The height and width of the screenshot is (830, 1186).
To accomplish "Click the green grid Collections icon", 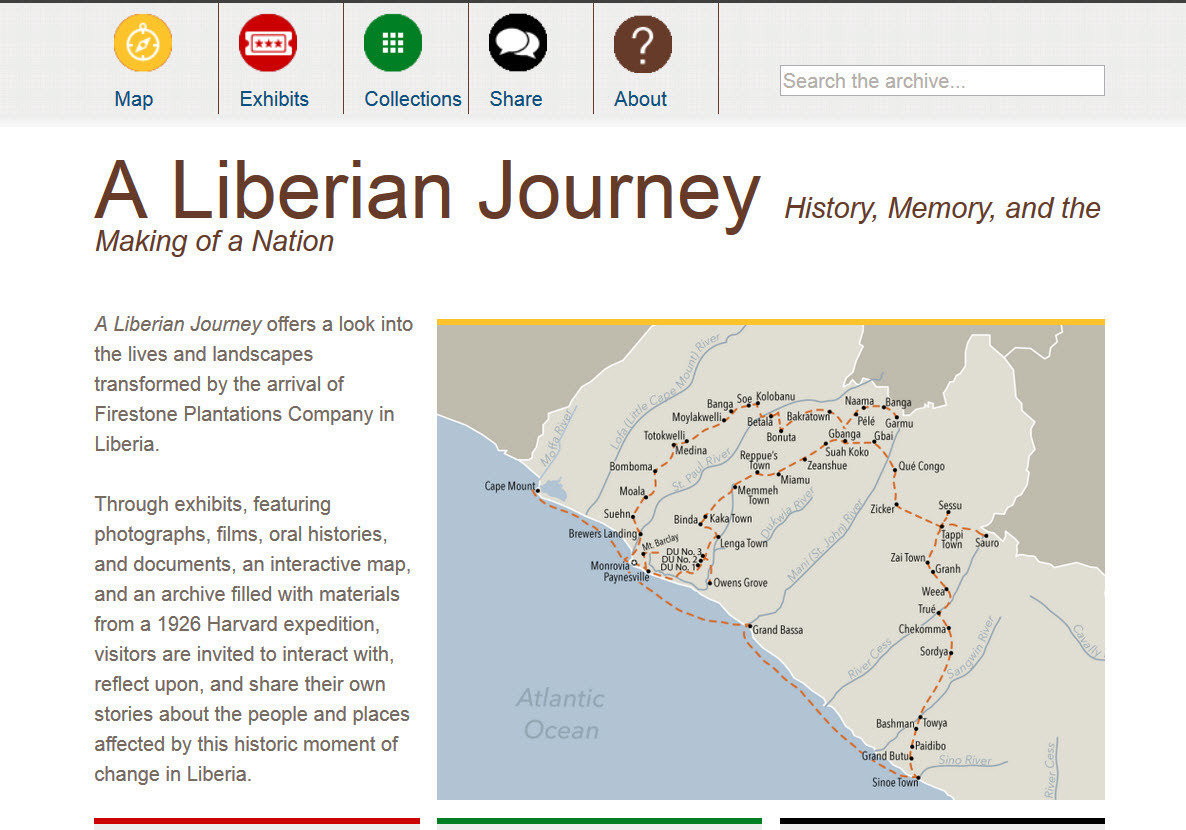I will pos(393,43).
